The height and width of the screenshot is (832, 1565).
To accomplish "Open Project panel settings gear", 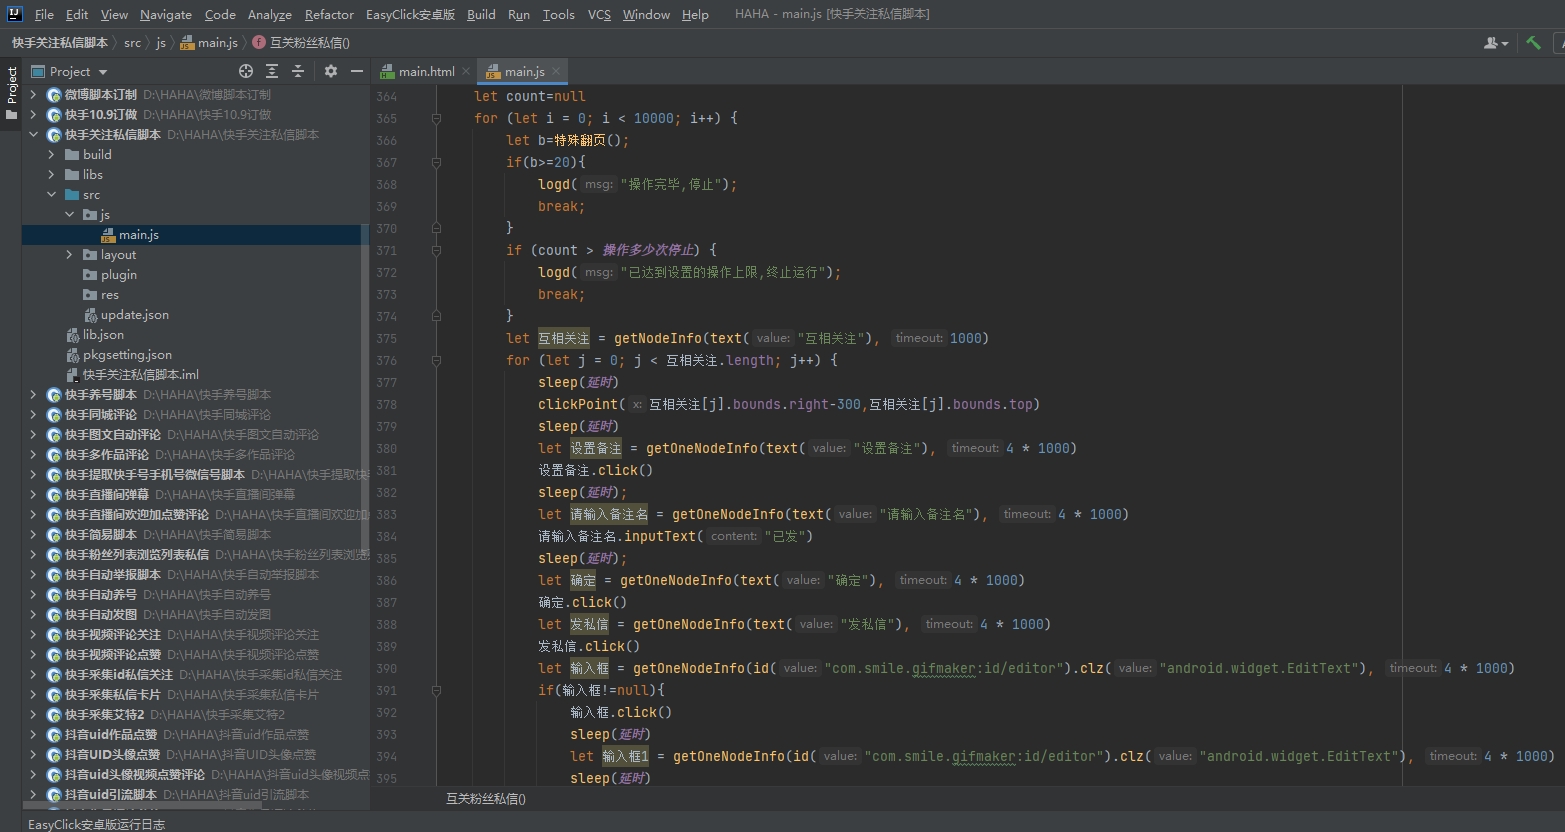I will click(331, 71).
